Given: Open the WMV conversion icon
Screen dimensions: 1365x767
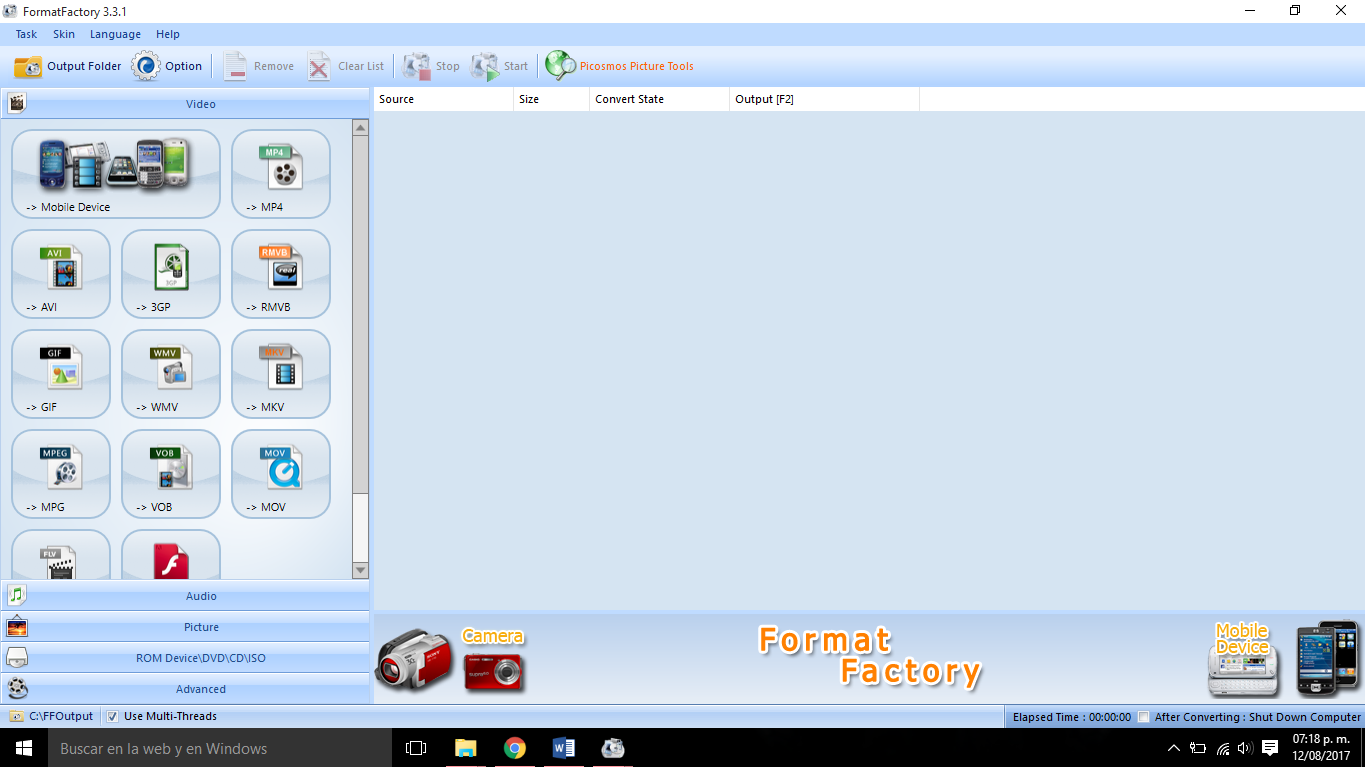Looking at the screenshot, I should pos(171,374).
